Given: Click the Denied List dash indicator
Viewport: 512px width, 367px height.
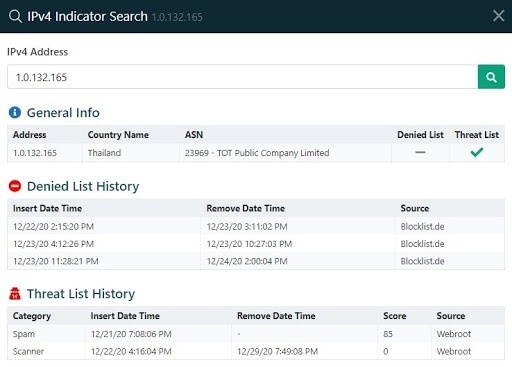Looking at the screenshot, I should pyautogui.click(x=420, y=152).
